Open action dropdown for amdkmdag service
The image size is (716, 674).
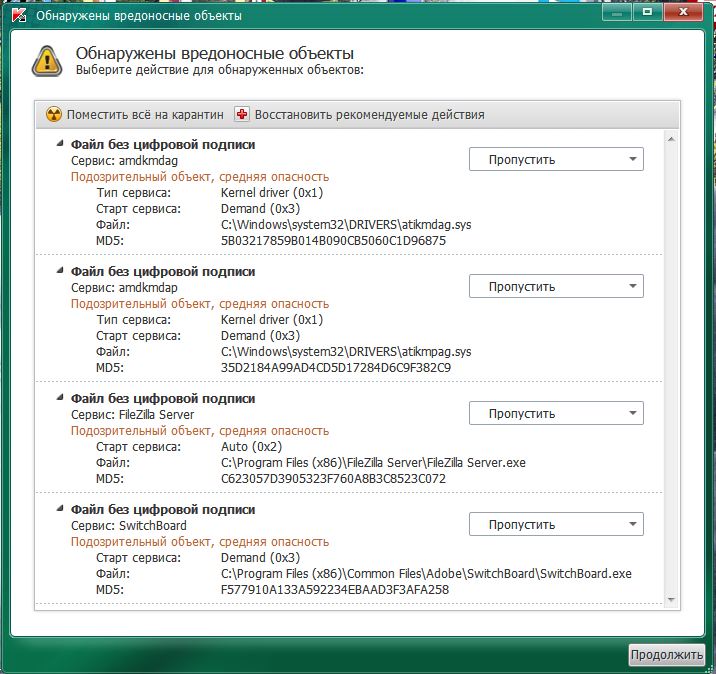pos(556,160)
